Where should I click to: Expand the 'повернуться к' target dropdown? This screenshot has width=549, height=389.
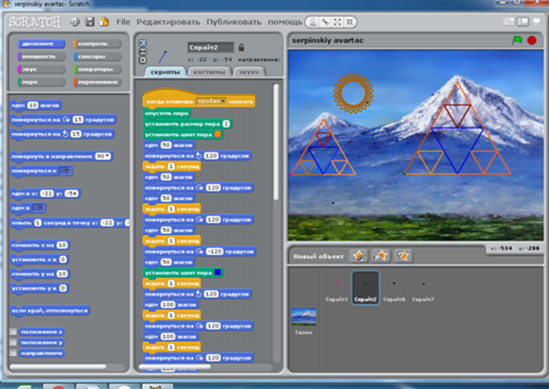[65, 171]
